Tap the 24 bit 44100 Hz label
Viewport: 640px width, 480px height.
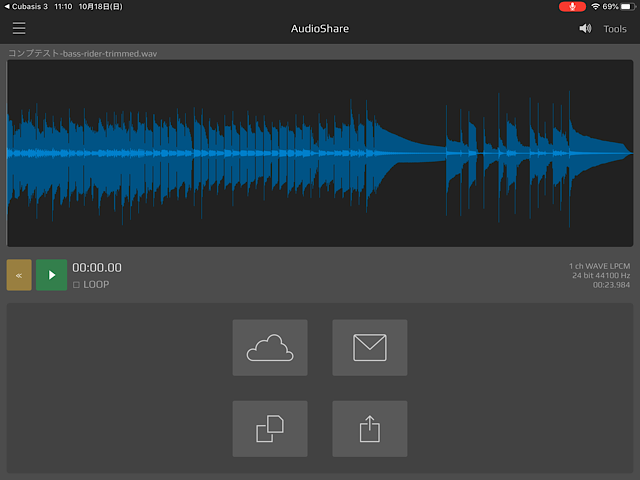click(601, 276)
